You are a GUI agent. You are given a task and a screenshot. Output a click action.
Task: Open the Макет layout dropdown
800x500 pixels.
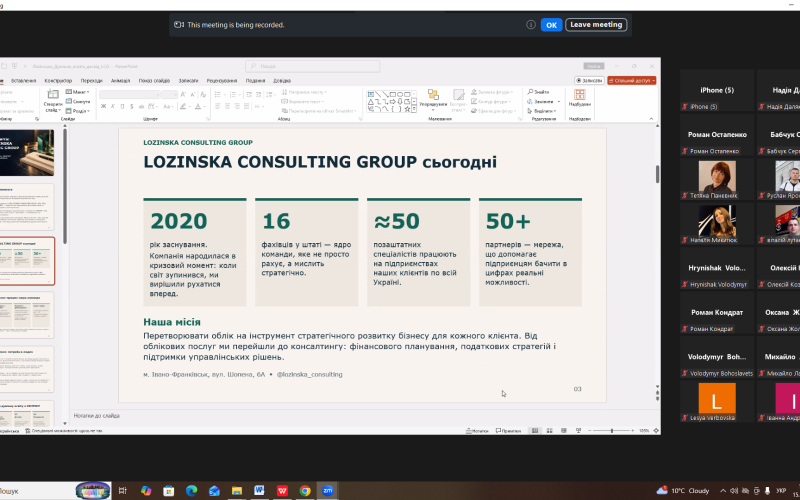tap(78, 92)
